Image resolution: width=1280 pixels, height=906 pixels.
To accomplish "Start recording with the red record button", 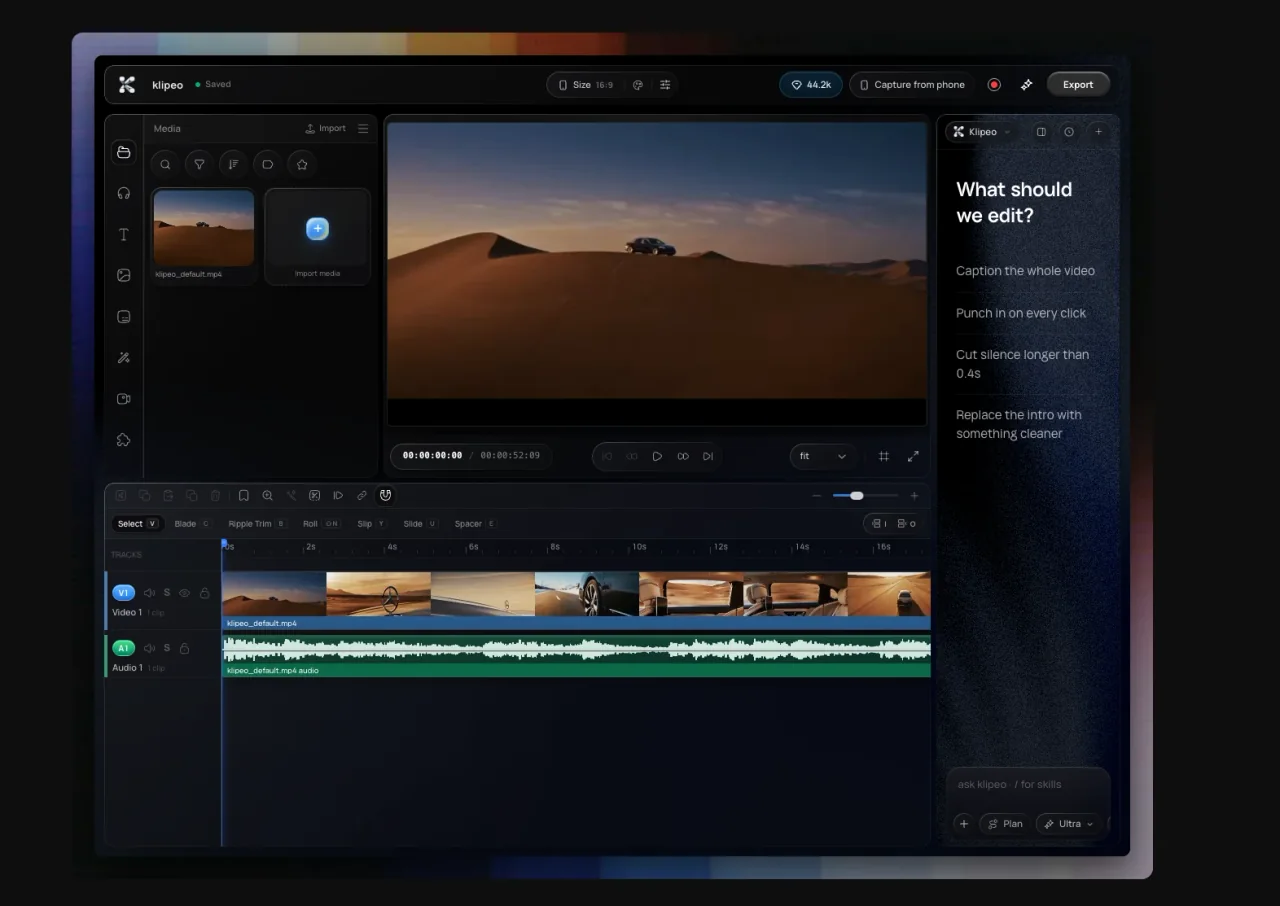I will click(x=994, y=85).
